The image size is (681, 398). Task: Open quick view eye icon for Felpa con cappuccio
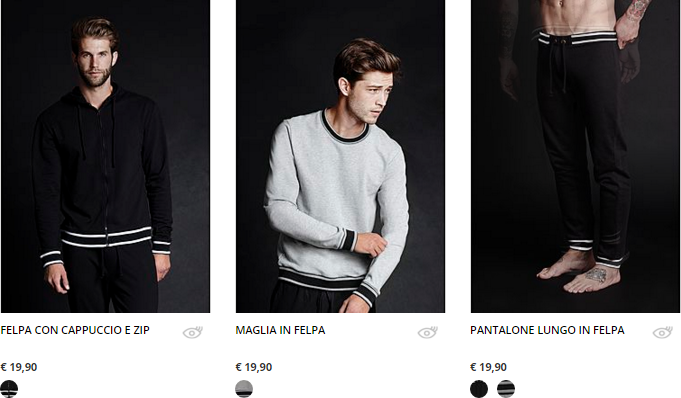pos(192,332)
